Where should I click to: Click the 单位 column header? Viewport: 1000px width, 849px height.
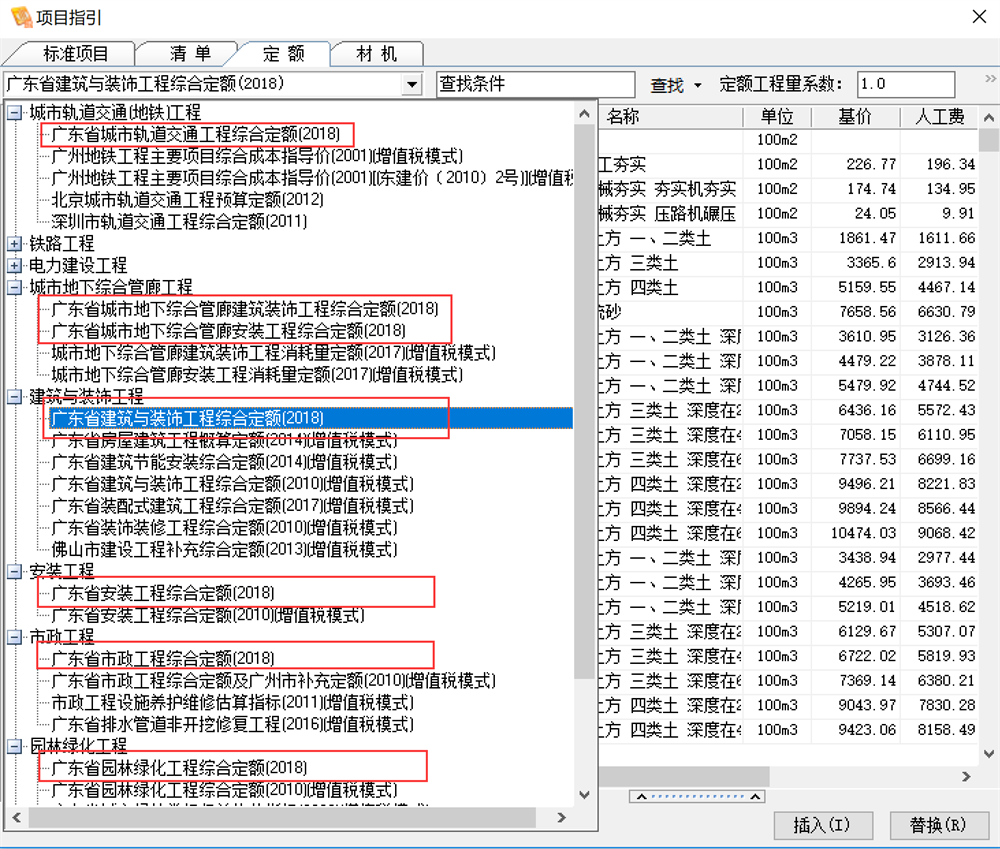click(x=777, y=117)
